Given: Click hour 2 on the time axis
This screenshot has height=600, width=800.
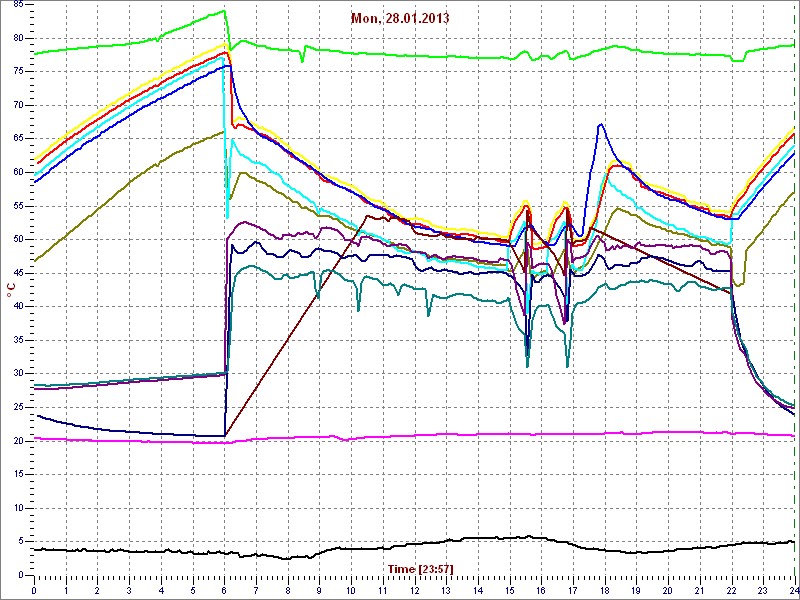Looking at the screenshot, I should 97,591.
